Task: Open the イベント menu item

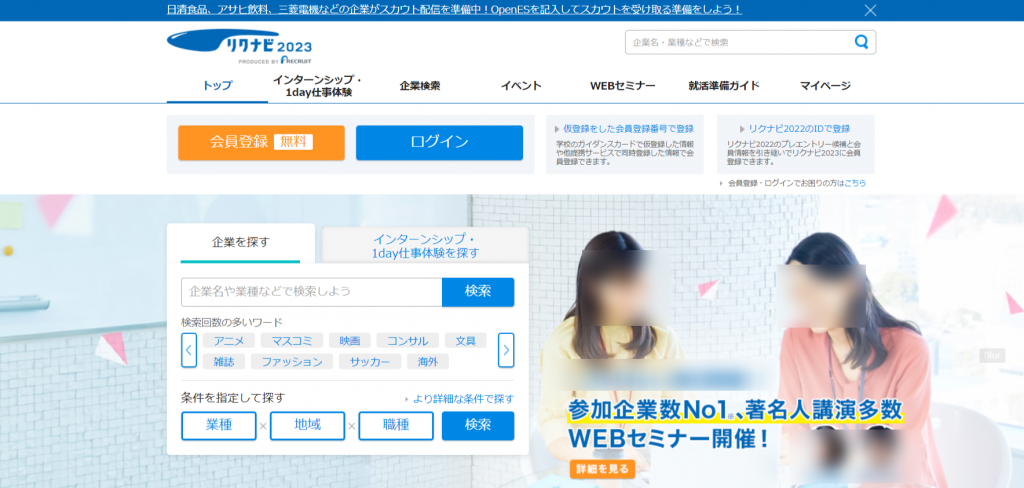Action: coord(521,86)
